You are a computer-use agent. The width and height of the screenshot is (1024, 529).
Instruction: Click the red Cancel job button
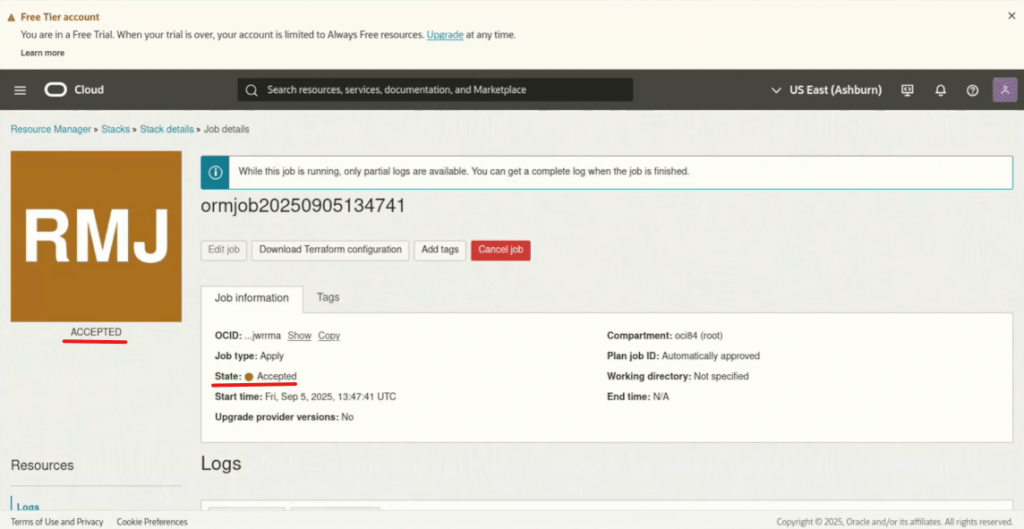[501, 250]
